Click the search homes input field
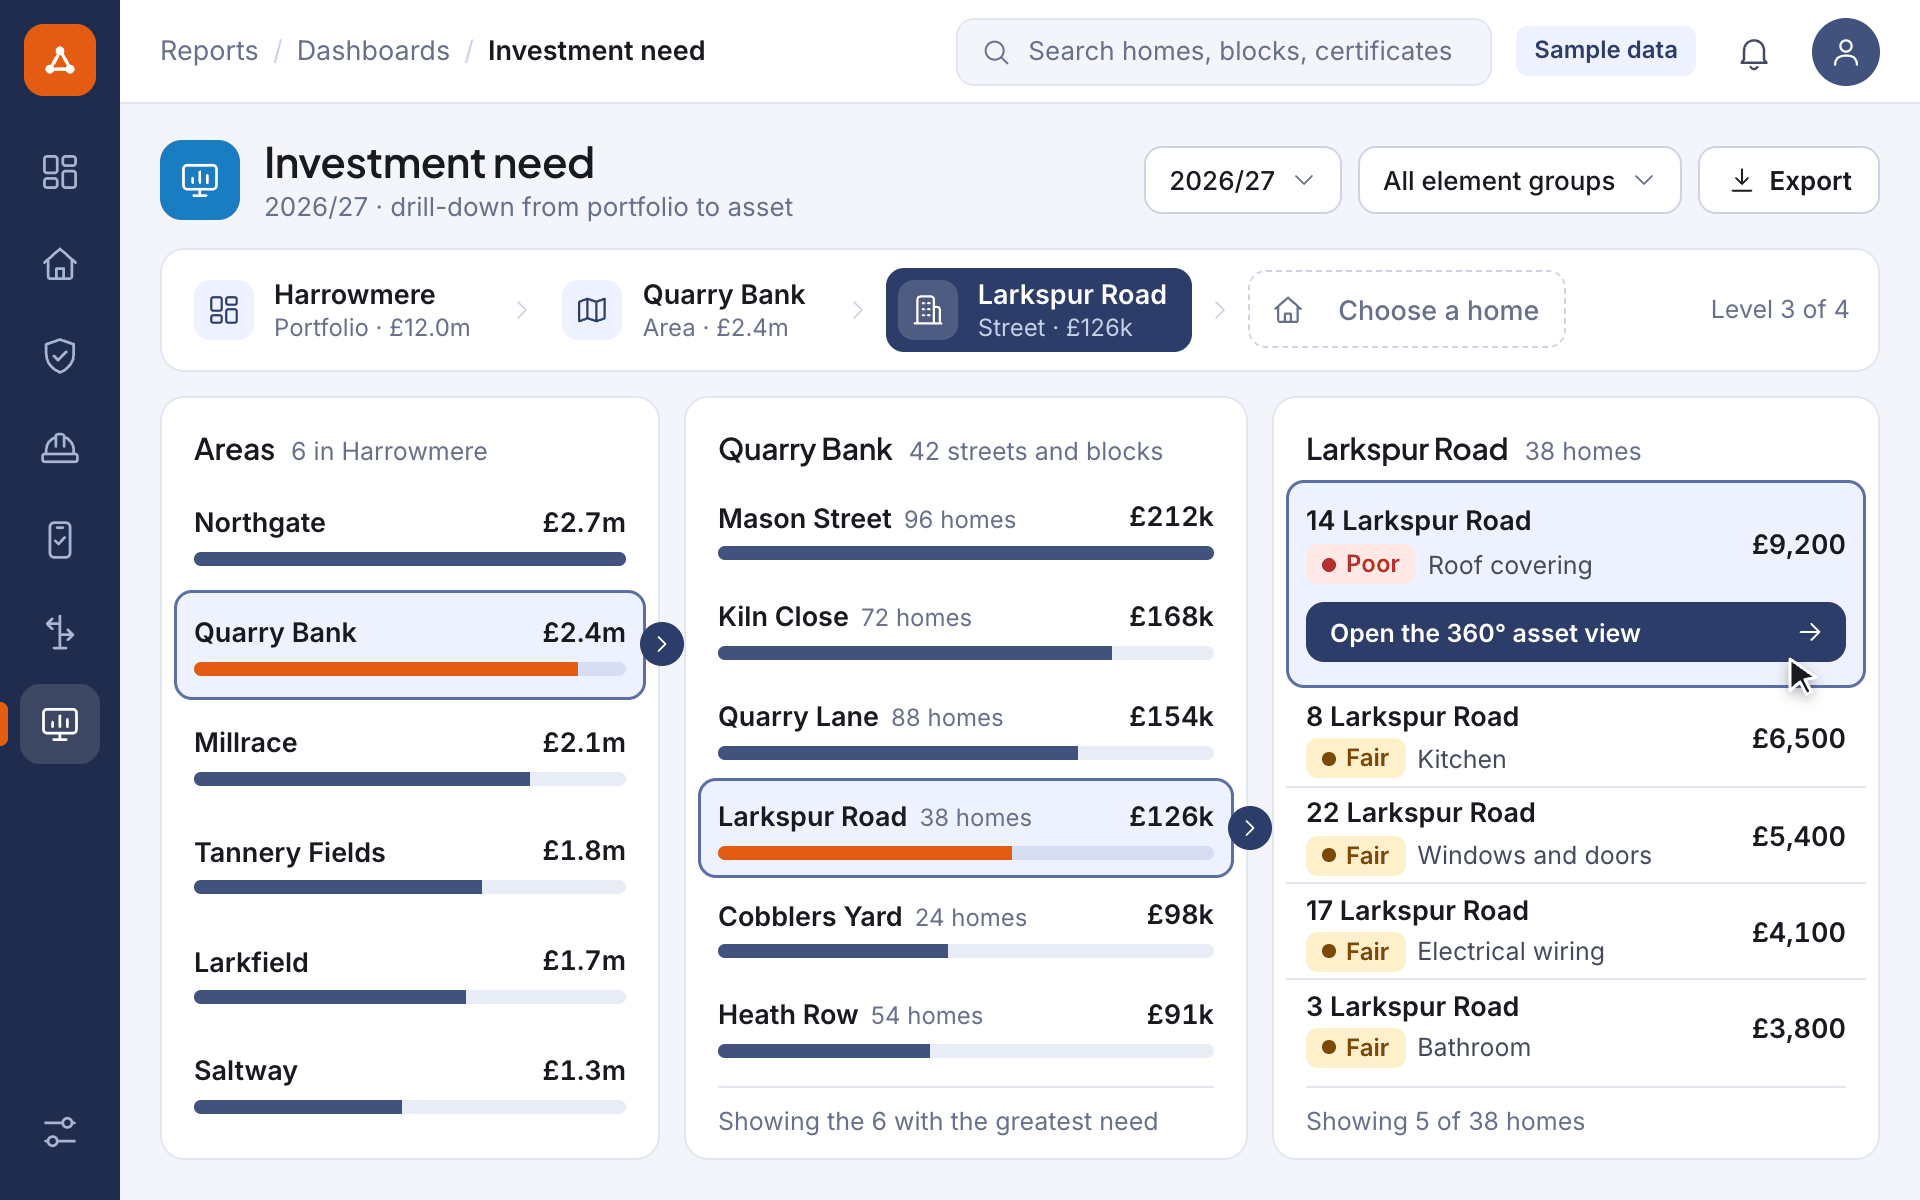Image resolution: width=1920 pixels, height=1200 pixels. pyautogui.click(x=1224, y=52)
